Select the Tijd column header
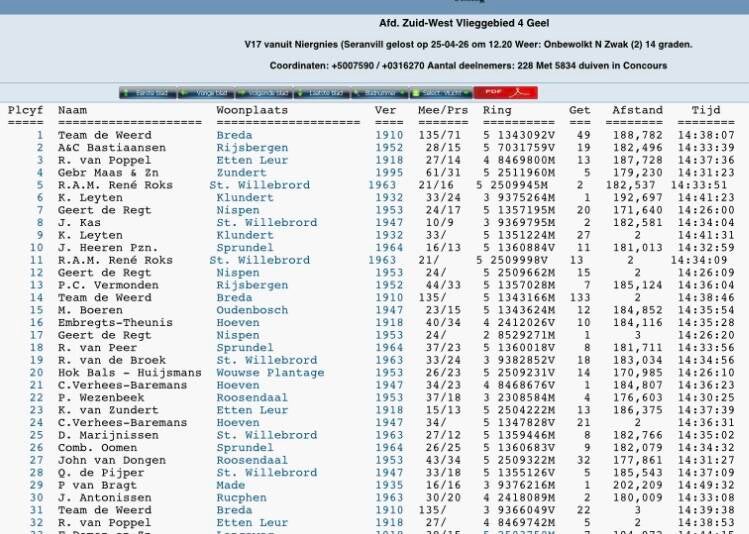Image resolution: width=749 pixels, height=534 pixels. (x=706, y=110)
